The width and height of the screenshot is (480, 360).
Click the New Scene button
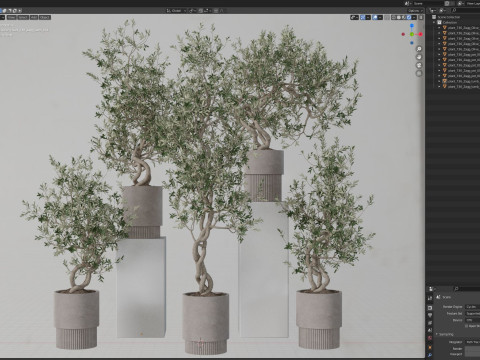(x=447, y=4)
